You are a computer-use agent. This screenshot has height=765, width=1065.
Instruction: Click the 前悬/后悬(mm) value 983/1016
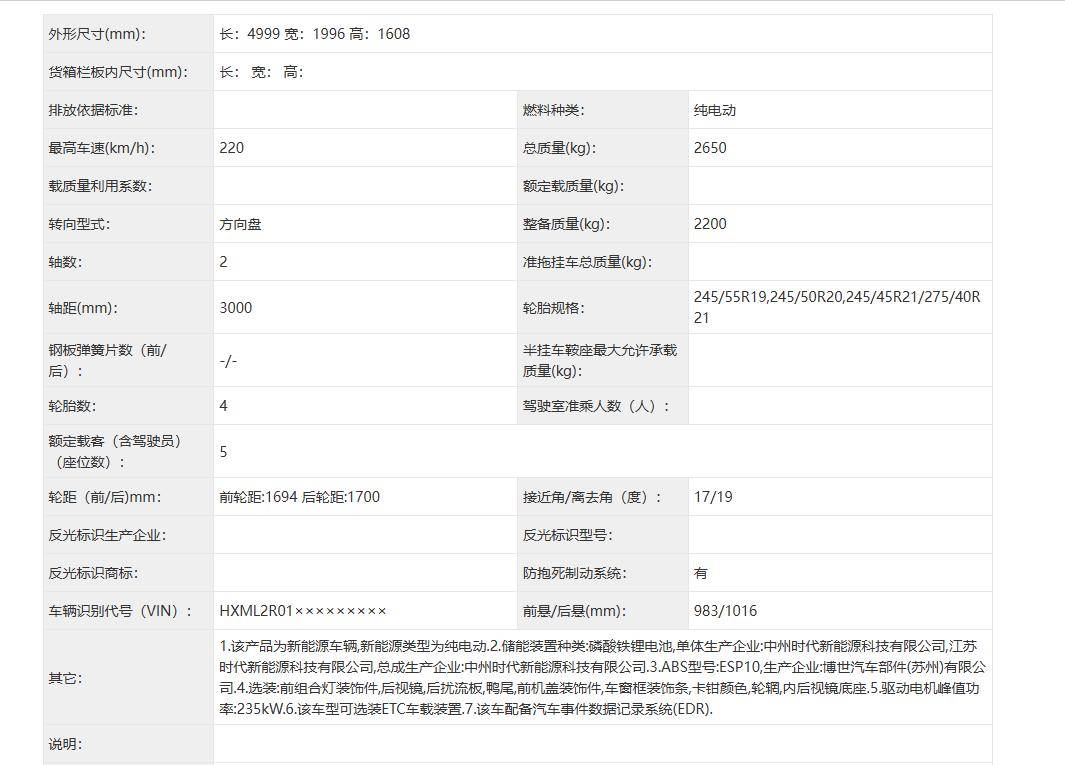(725, 611)
